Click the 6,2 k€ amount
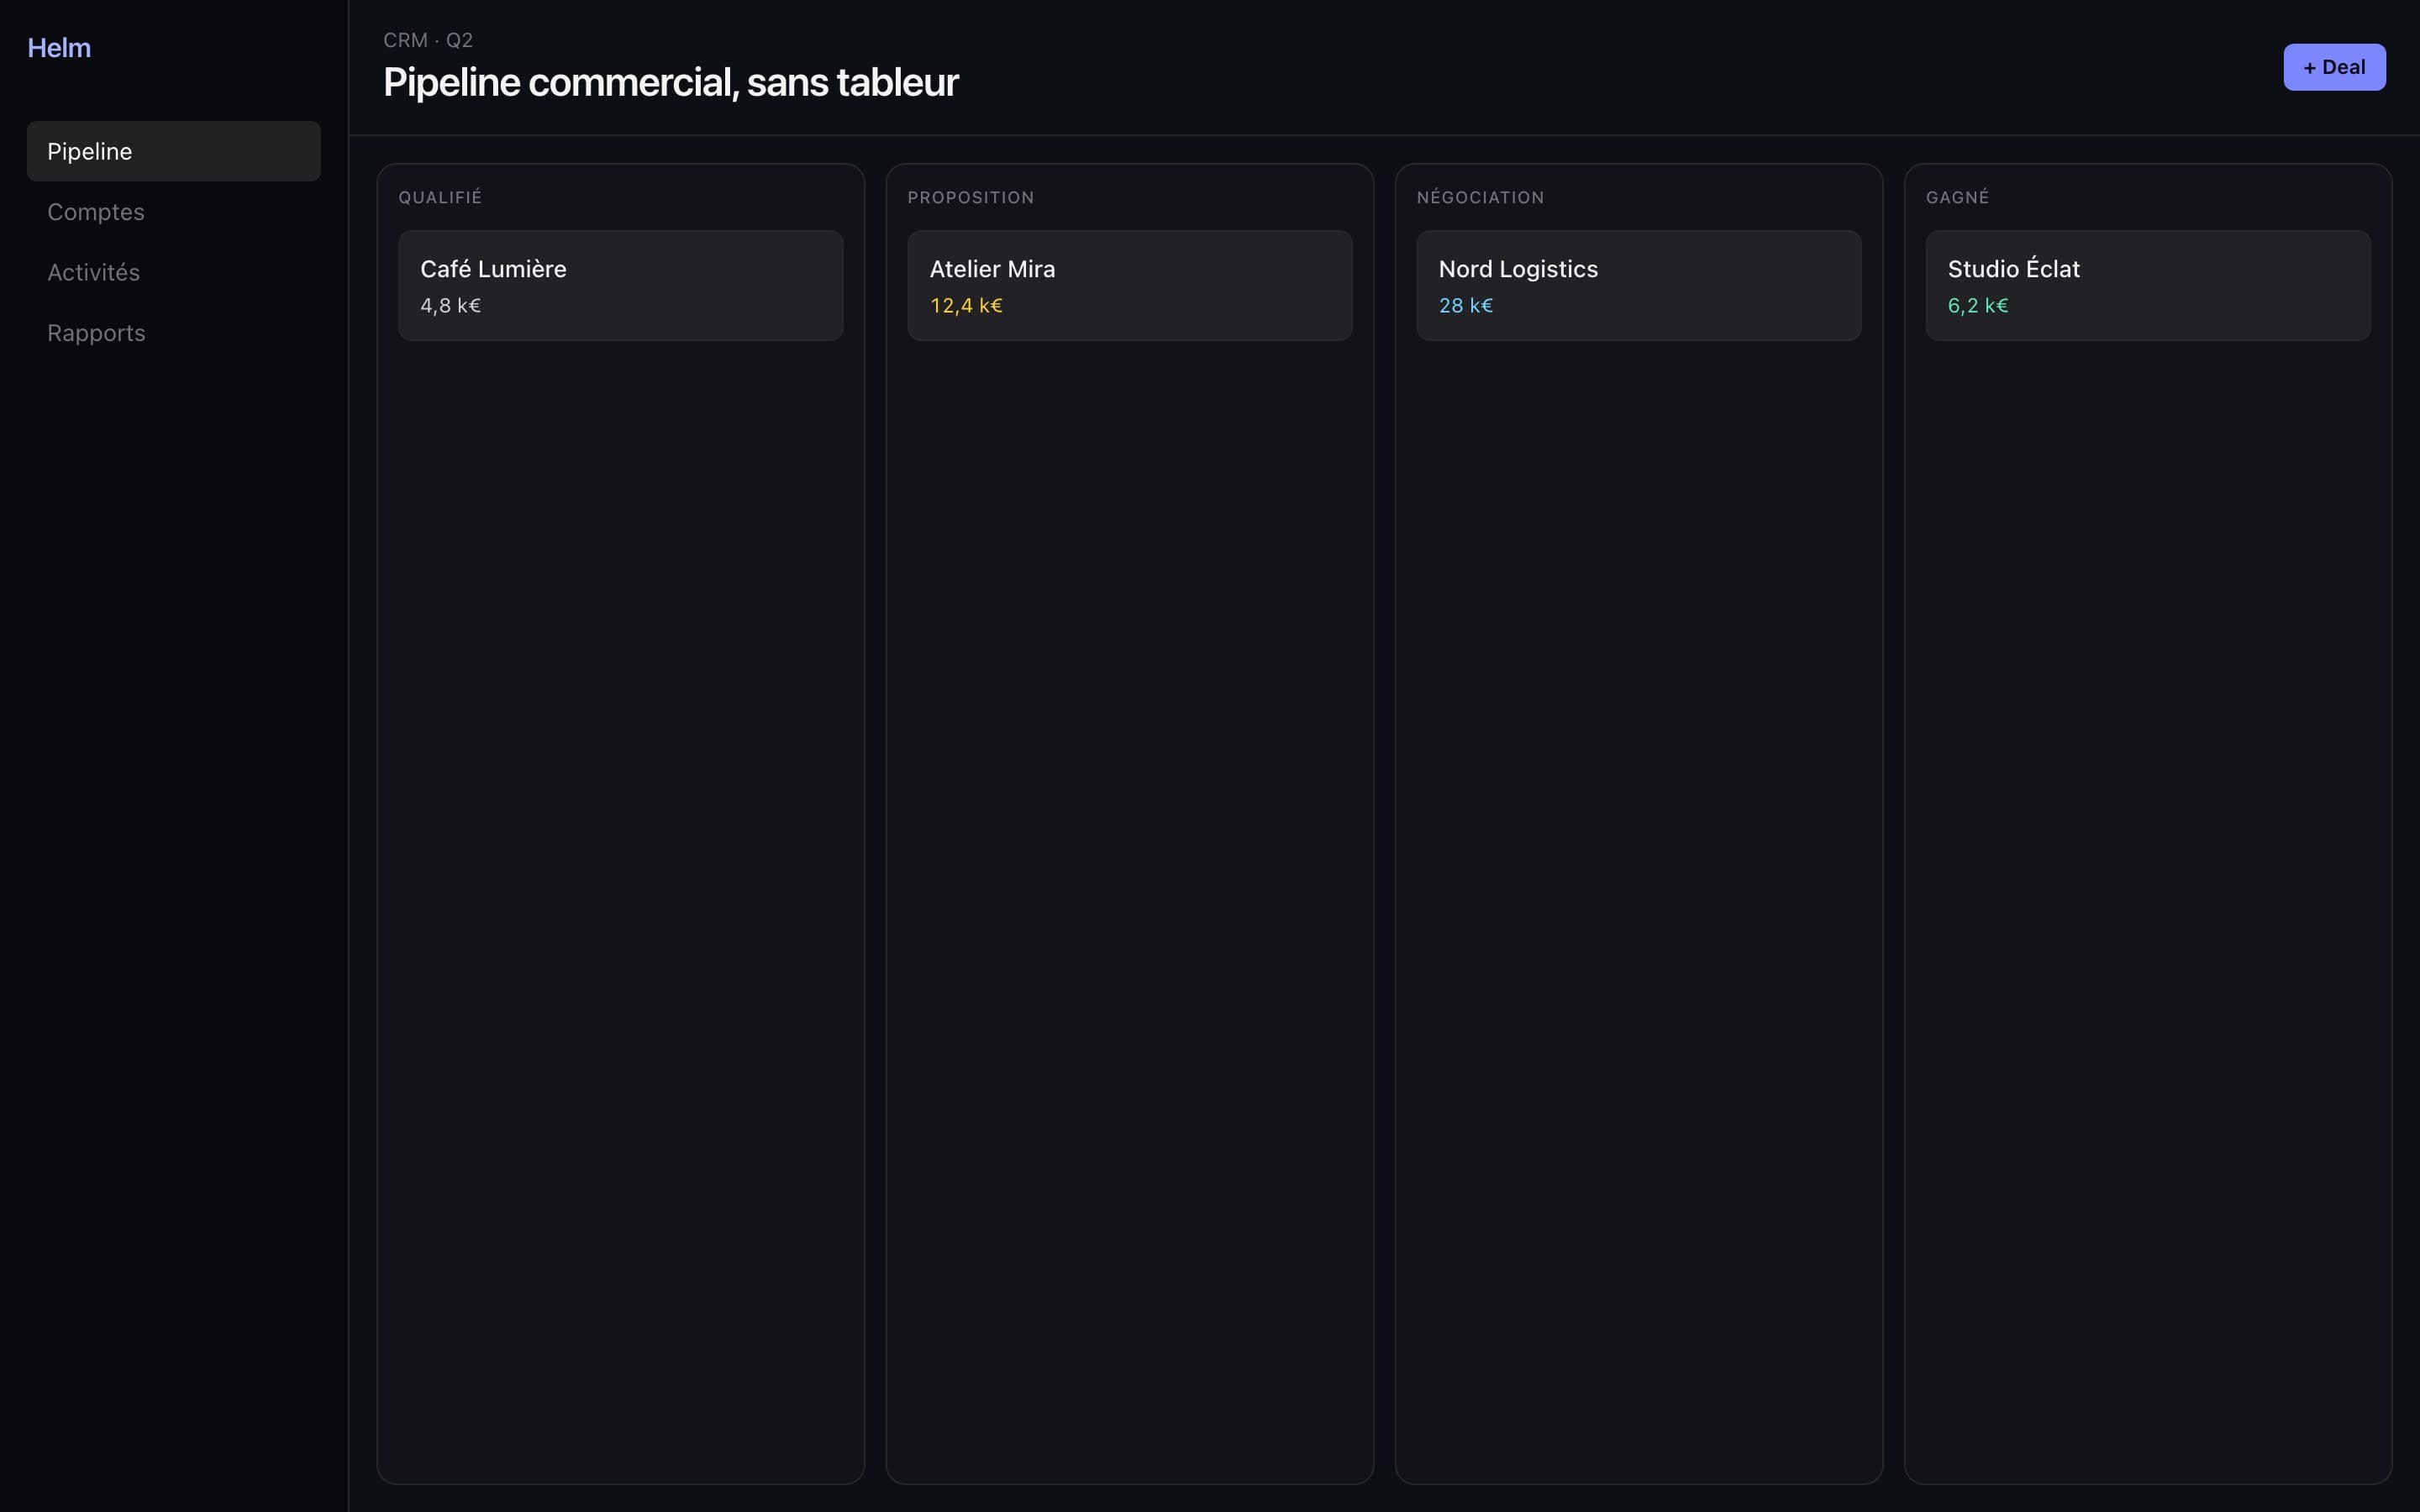This screenshot has width=2420, height=1512. coord(1977,306)
